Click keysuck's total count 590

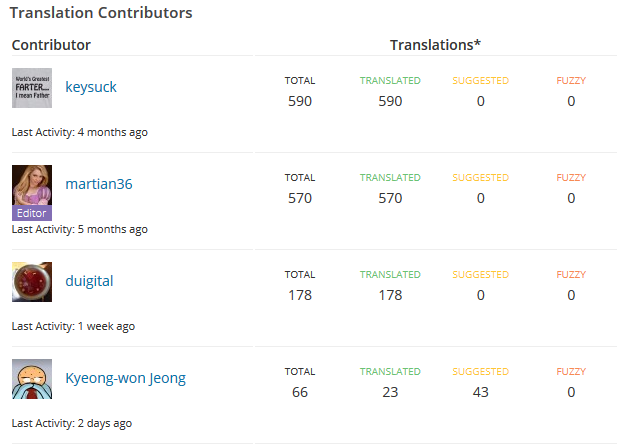pyautogui.click(x=300, y=101)
